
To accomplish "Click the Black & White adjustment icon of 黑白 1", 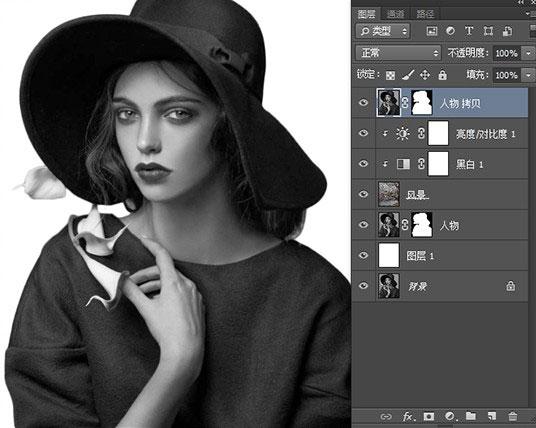I will 403,164.
